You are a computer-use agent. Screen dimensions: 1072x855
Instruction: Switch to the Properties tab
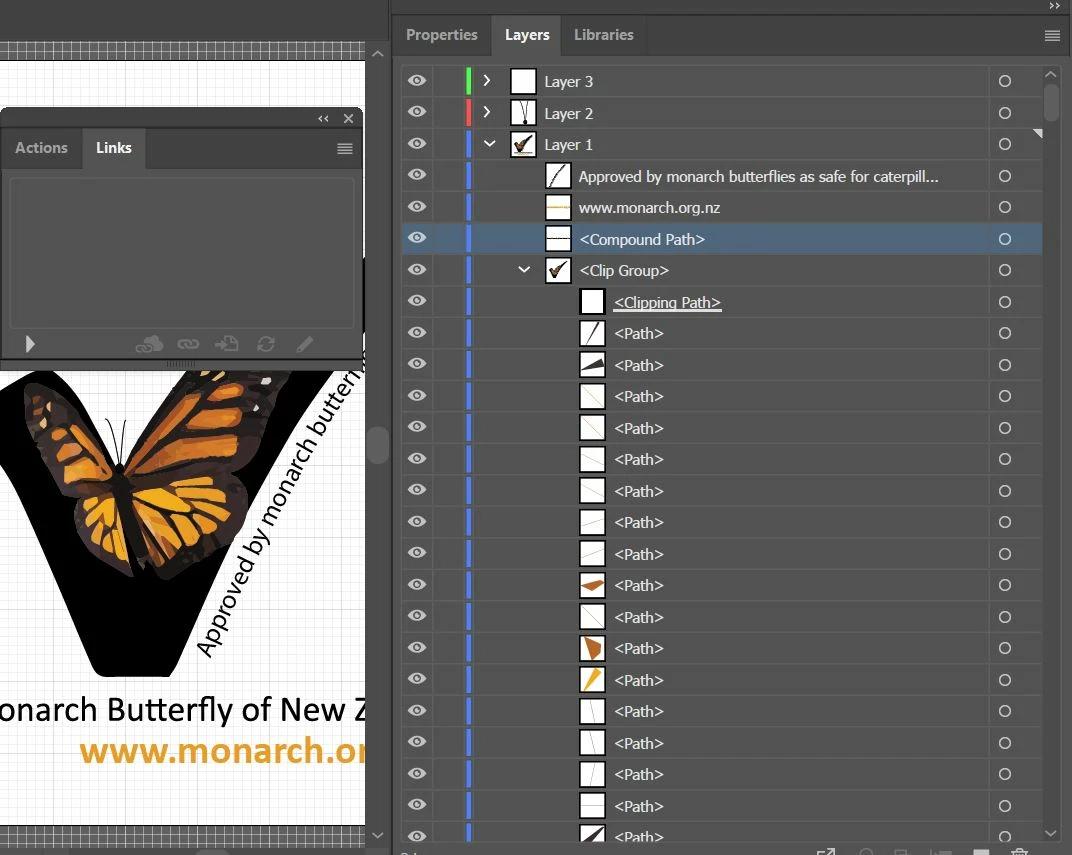pos(442,35)
